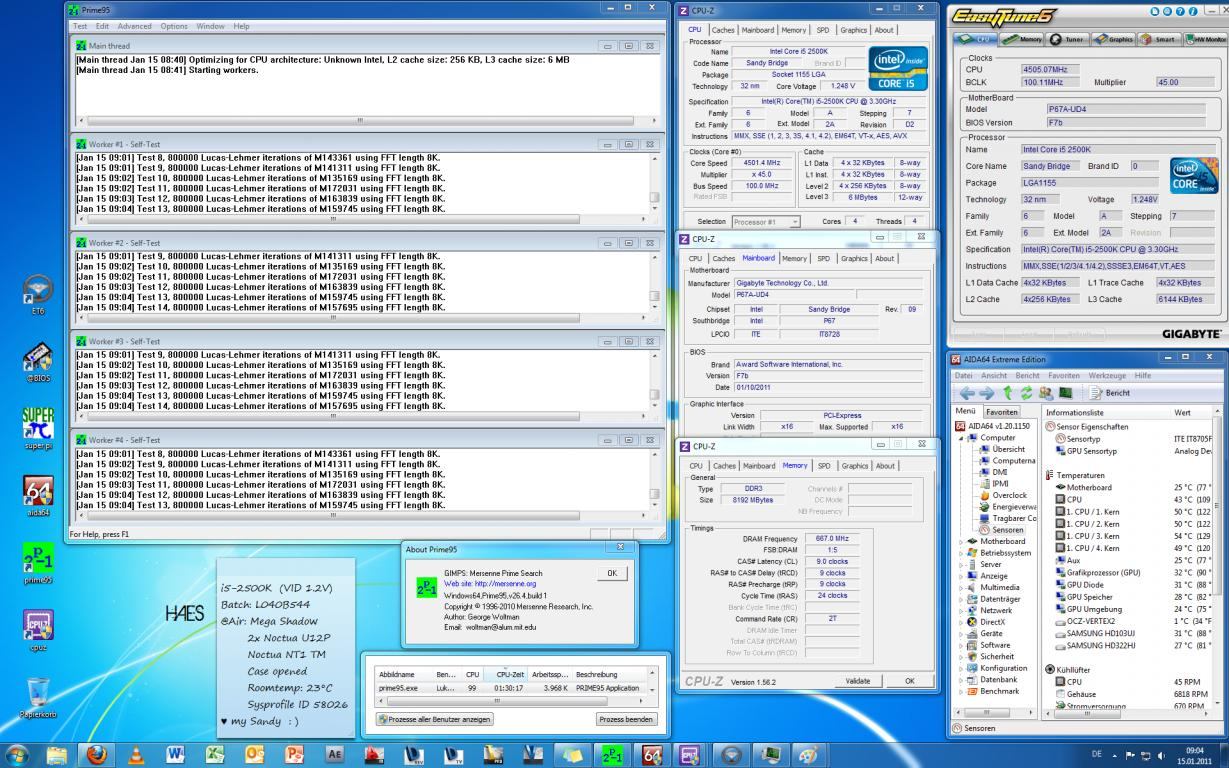Expand Software node in AIDA64 tree

coord(959,645)
